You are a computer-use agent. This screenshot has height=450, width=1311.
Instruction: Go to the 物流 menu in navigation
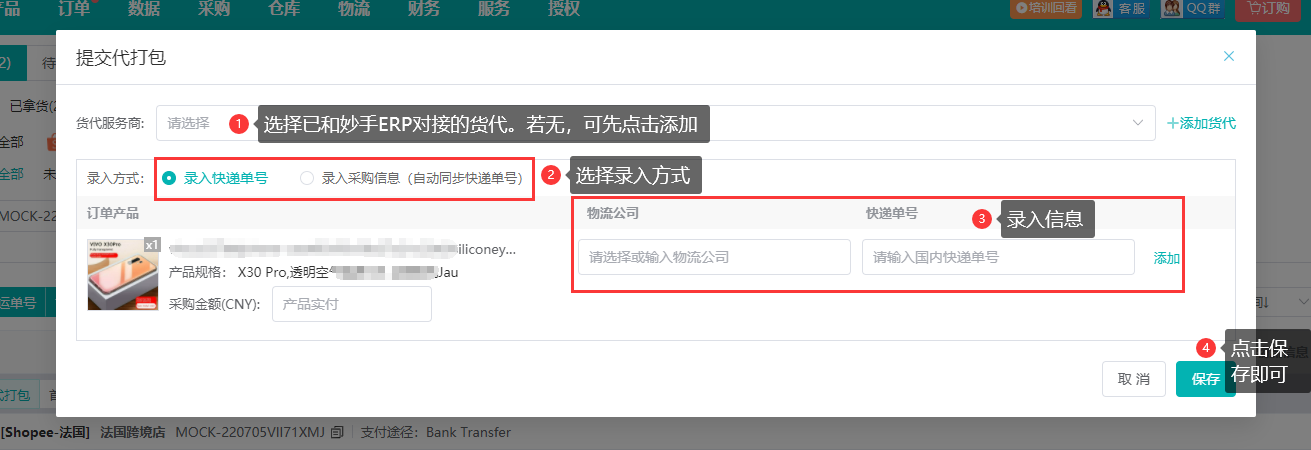[354, 9]
